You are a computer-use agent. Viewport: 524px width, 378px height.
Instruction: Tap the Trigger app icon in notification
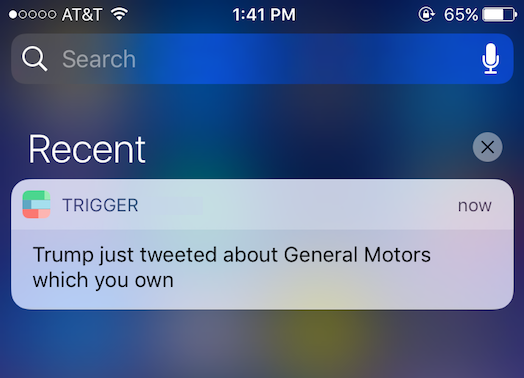36,204
